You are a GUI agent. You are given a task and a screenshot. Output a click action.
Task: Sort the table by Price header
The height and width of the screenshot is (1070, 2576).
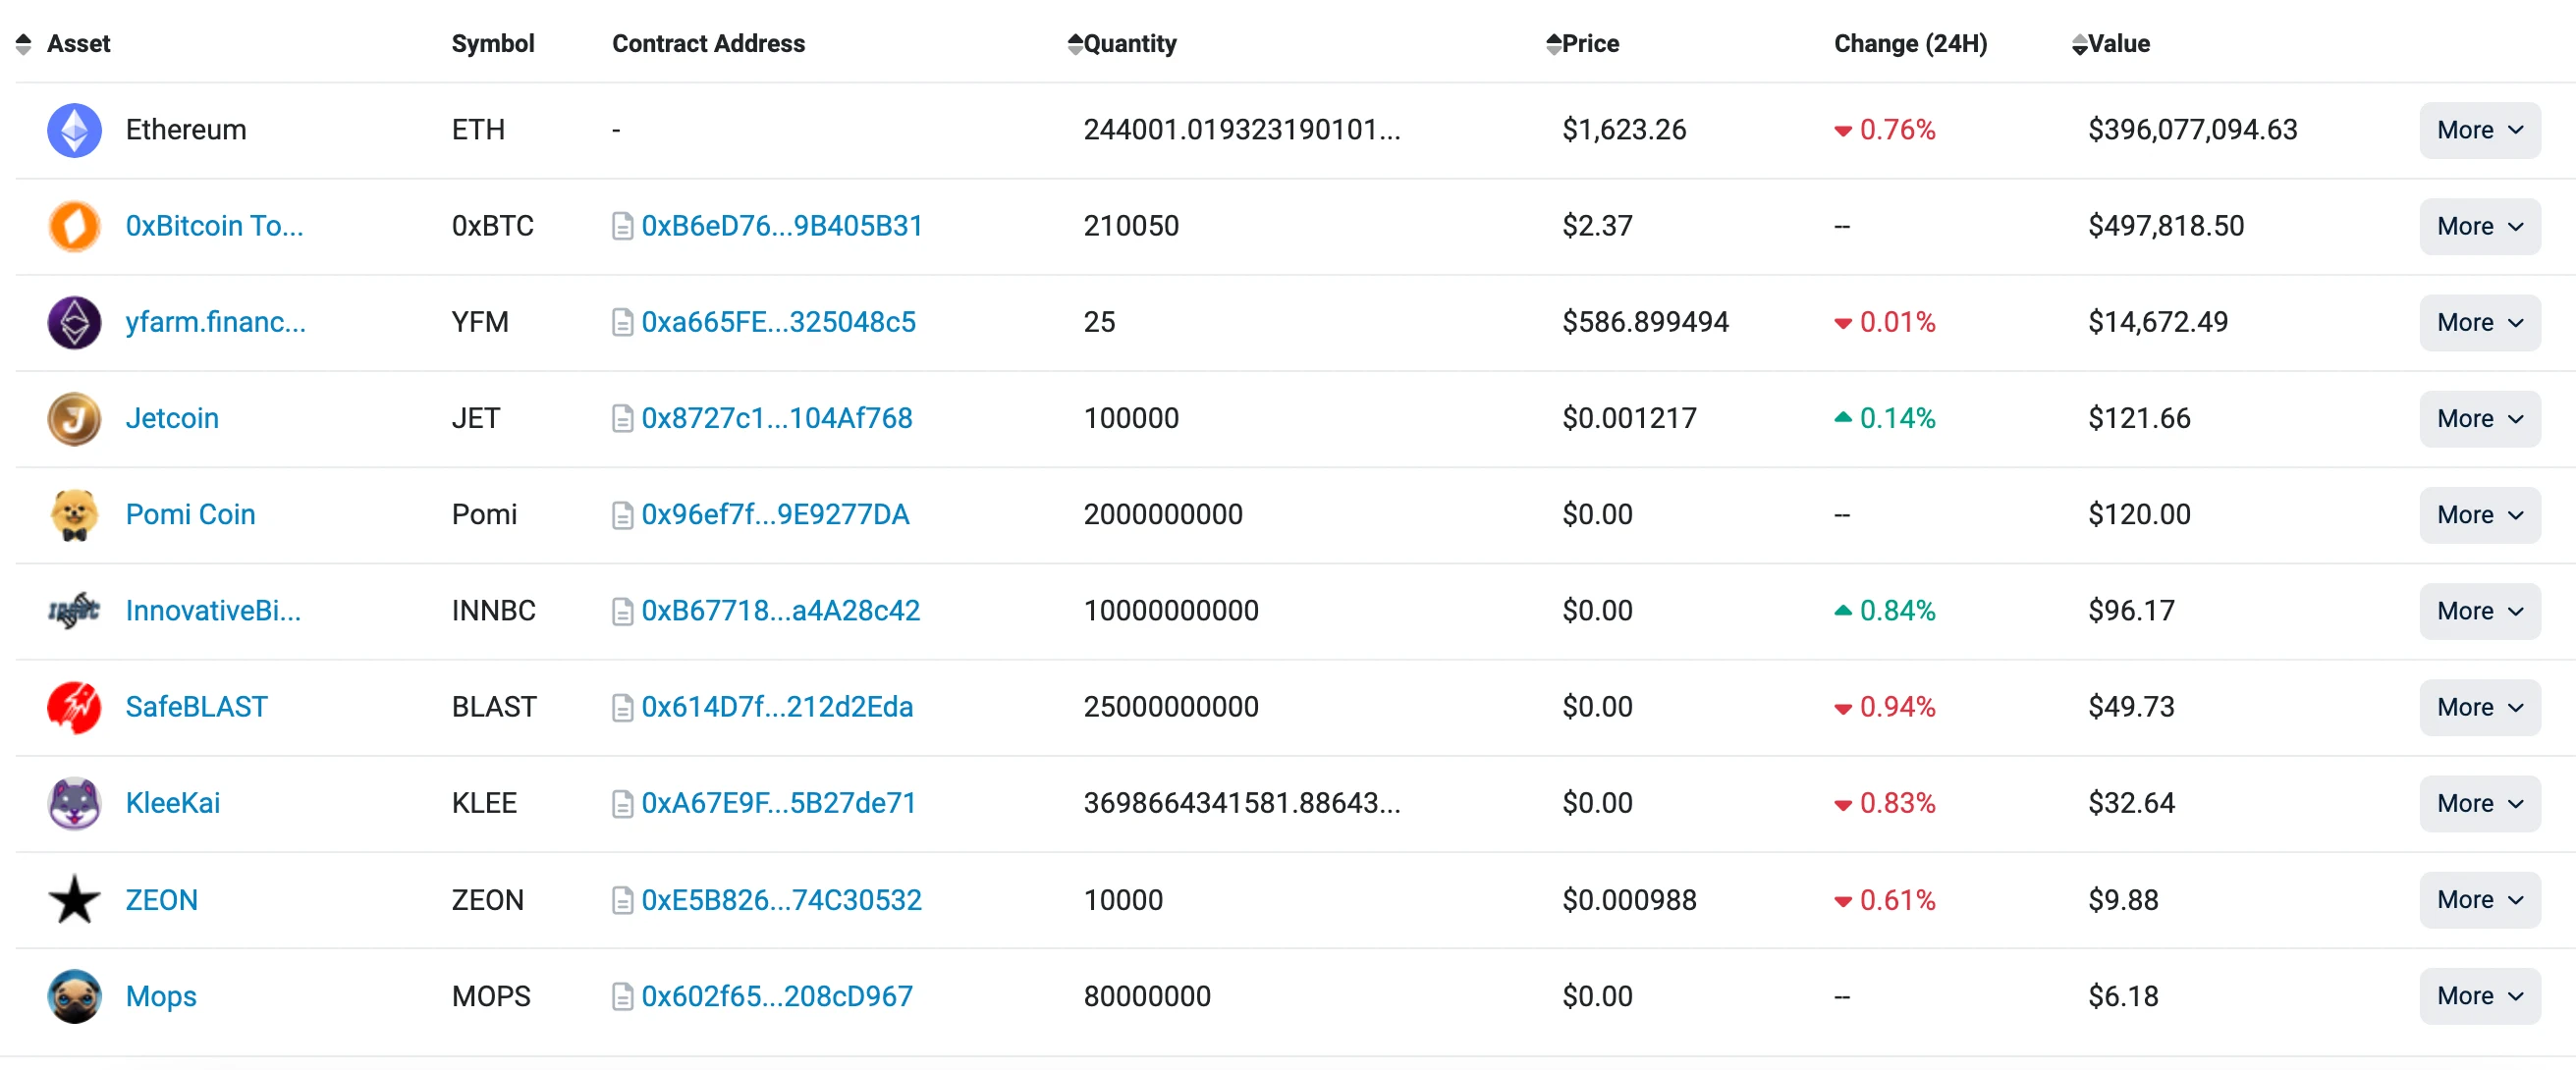coord(1582,44)
